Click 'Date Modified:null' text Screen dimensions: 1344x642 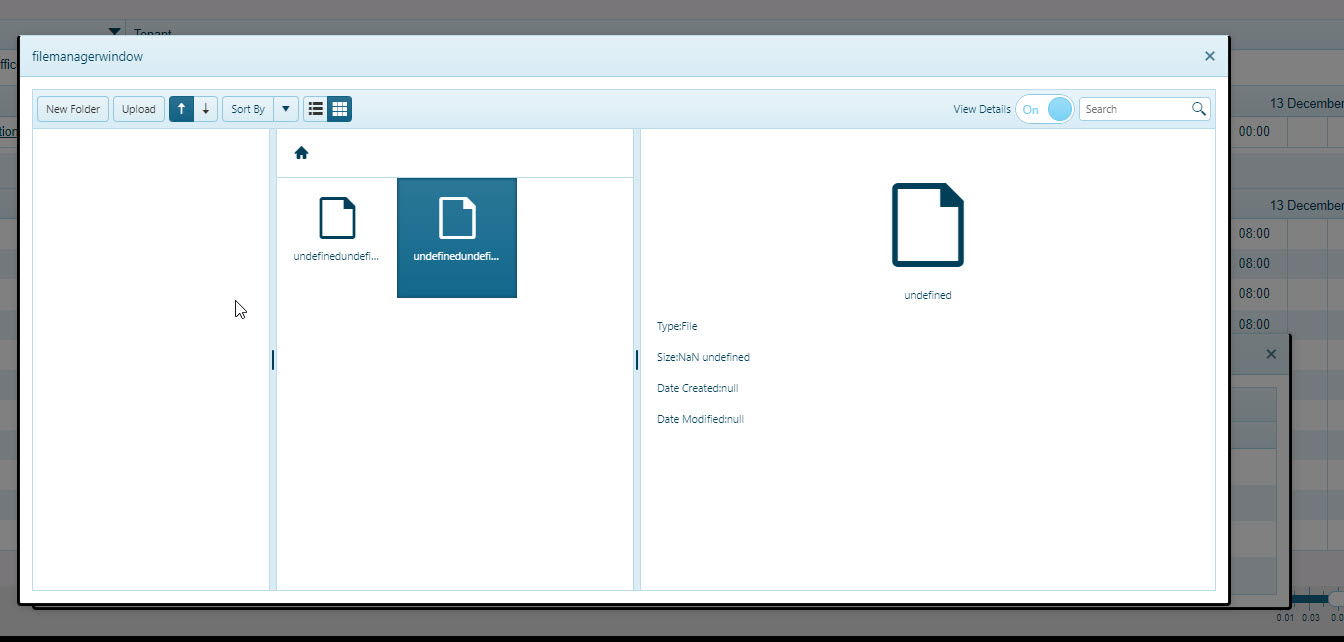[x=700, y=419]
